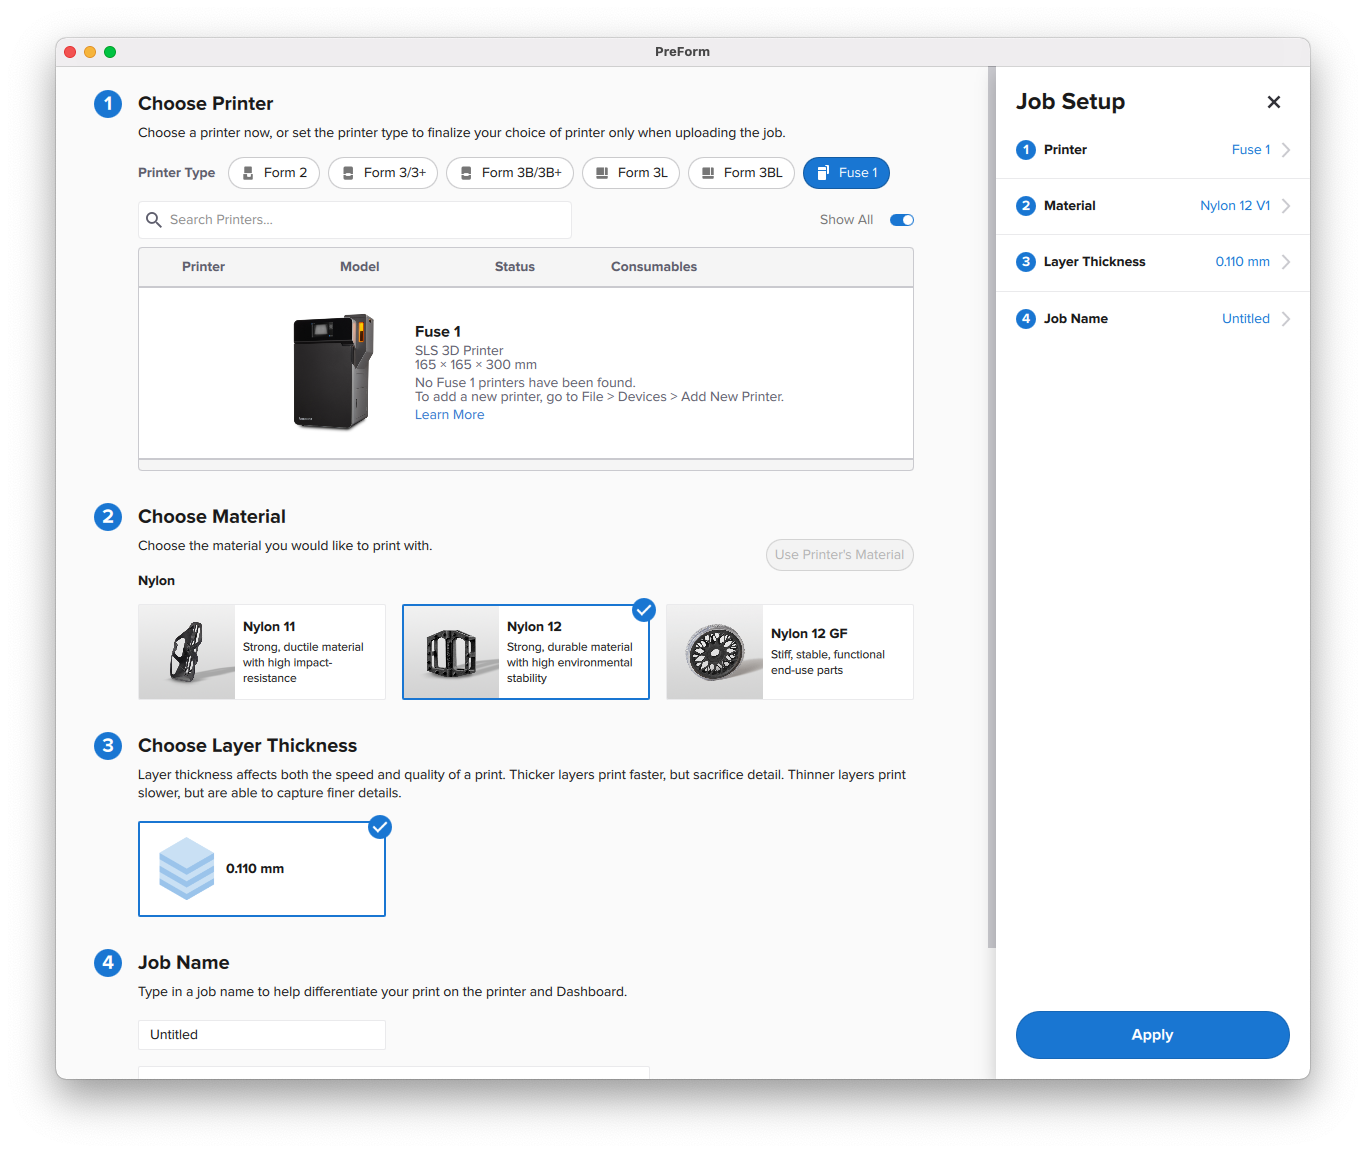This screenshot has width=1366, height=1153.
Task: Click the Form 3/3+ printer icon
Action: (348, 173)
